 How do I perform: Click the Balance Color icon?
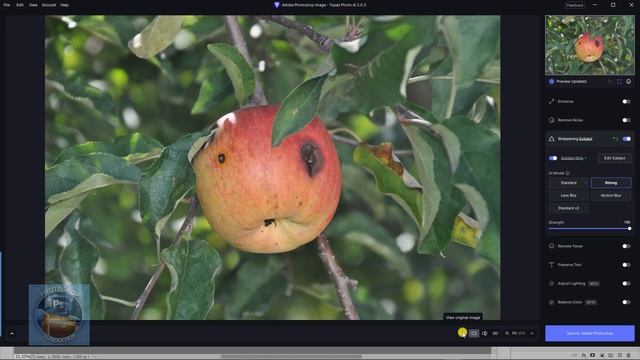point(551,302)
